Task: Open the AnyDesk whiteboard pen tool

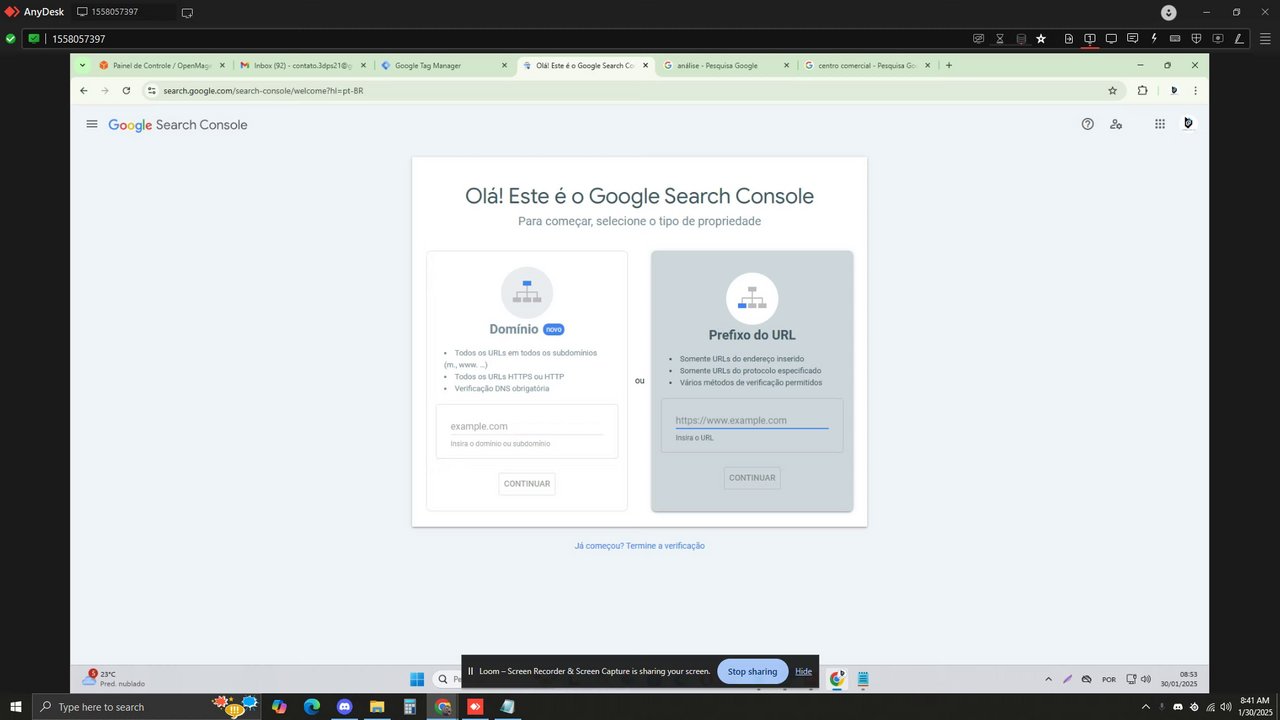Action: 1239,39
